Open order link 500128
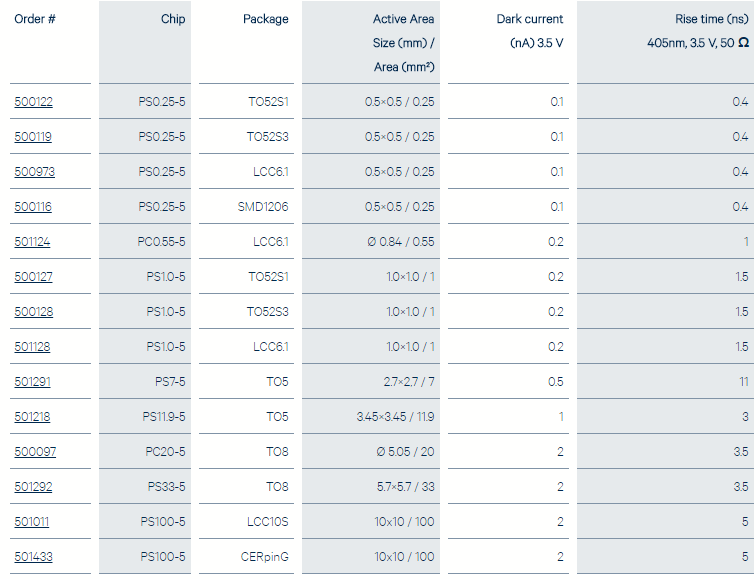 point(33,312)
